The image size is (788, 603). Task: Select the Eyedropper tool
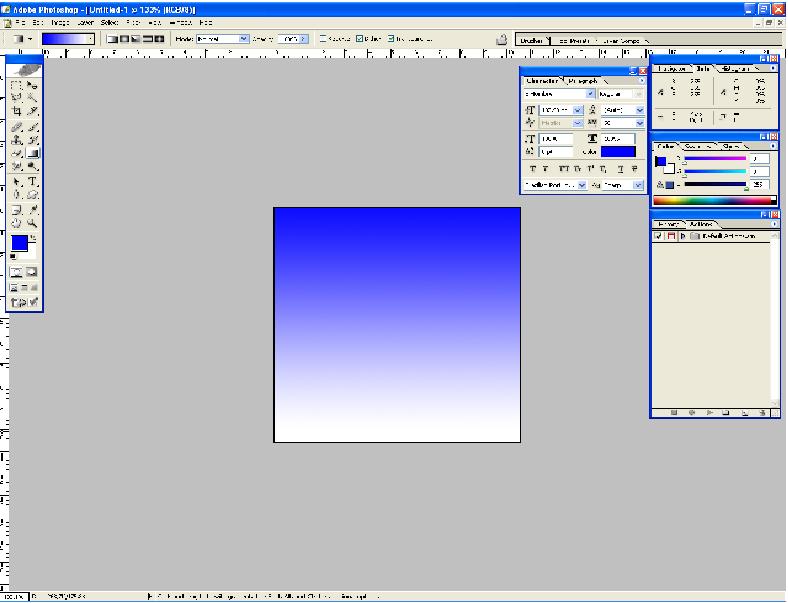click(32, 210)
